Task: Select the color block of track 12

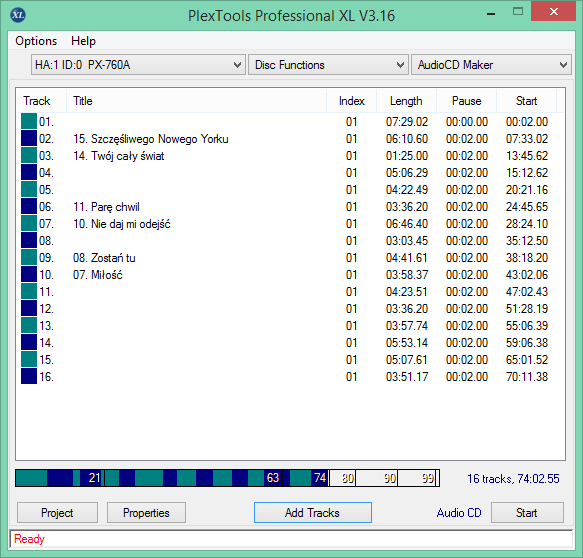Action: pyautogui.click(x=29, y=309)
